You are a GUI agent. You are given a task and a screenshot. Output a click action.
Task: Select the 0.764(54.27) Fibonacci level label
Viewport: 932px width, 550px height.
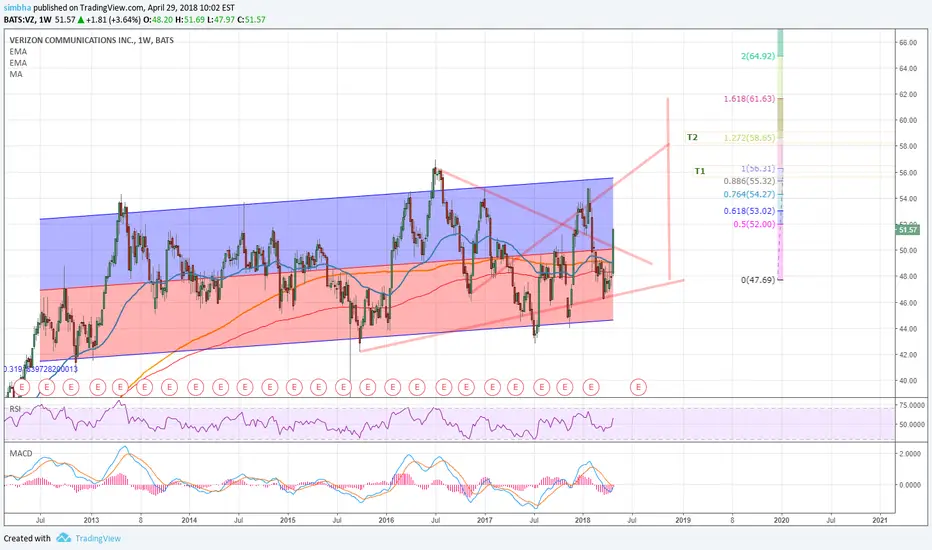pyautogui.click(x=749, y=194)
